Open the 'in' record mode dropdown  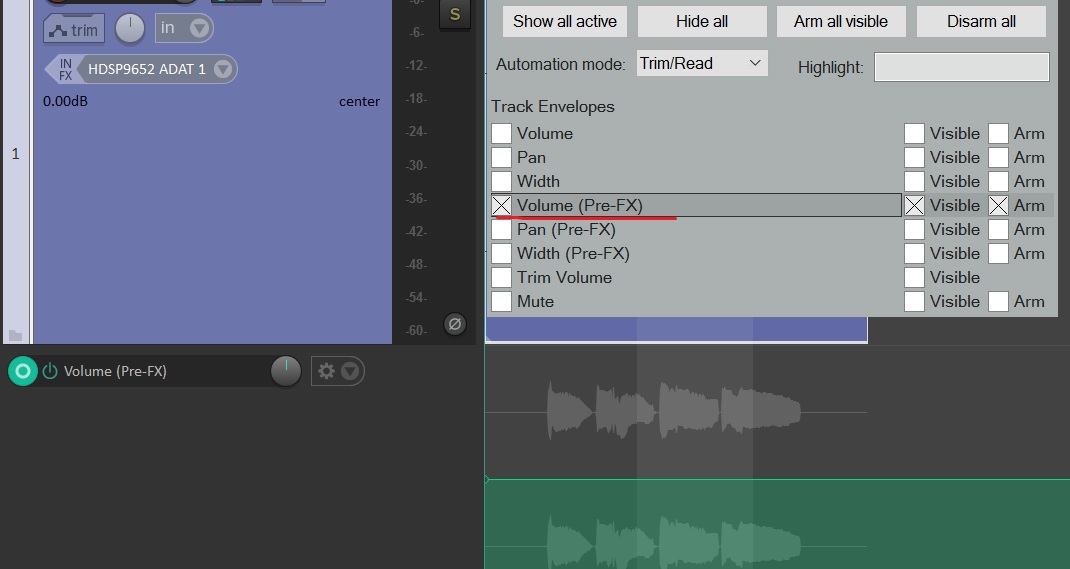(x=184, y=28)
